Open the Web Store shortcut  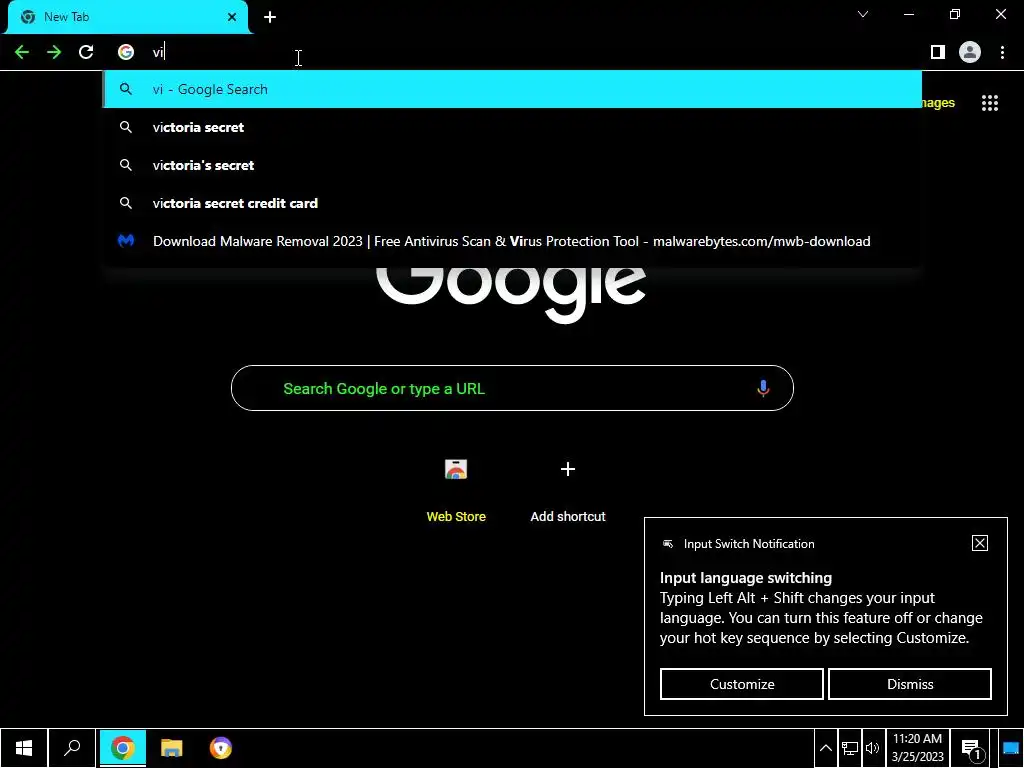(456, 490)
